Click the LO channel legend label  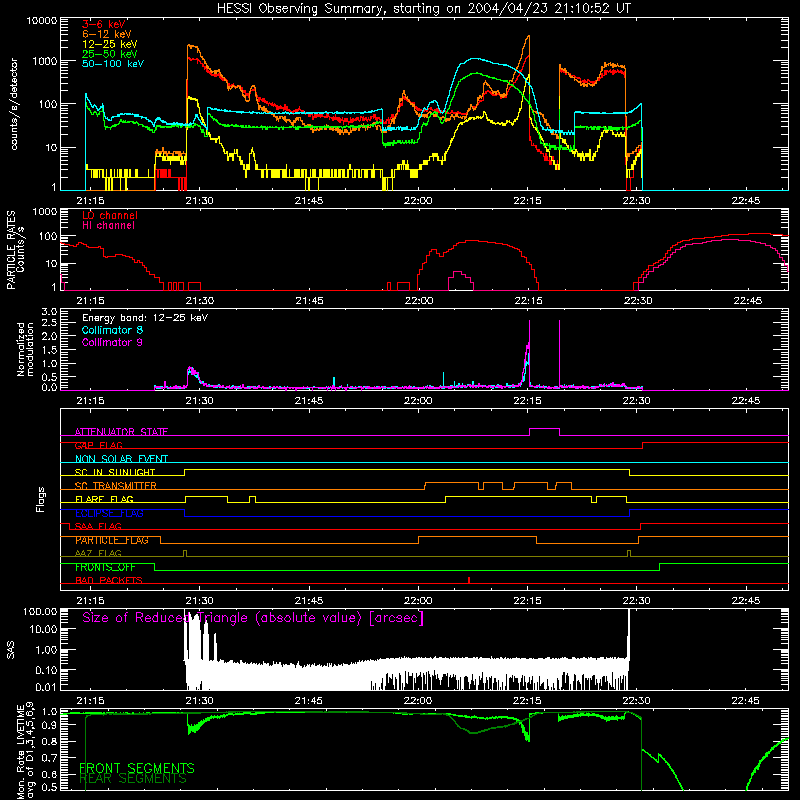click(110, 215)
